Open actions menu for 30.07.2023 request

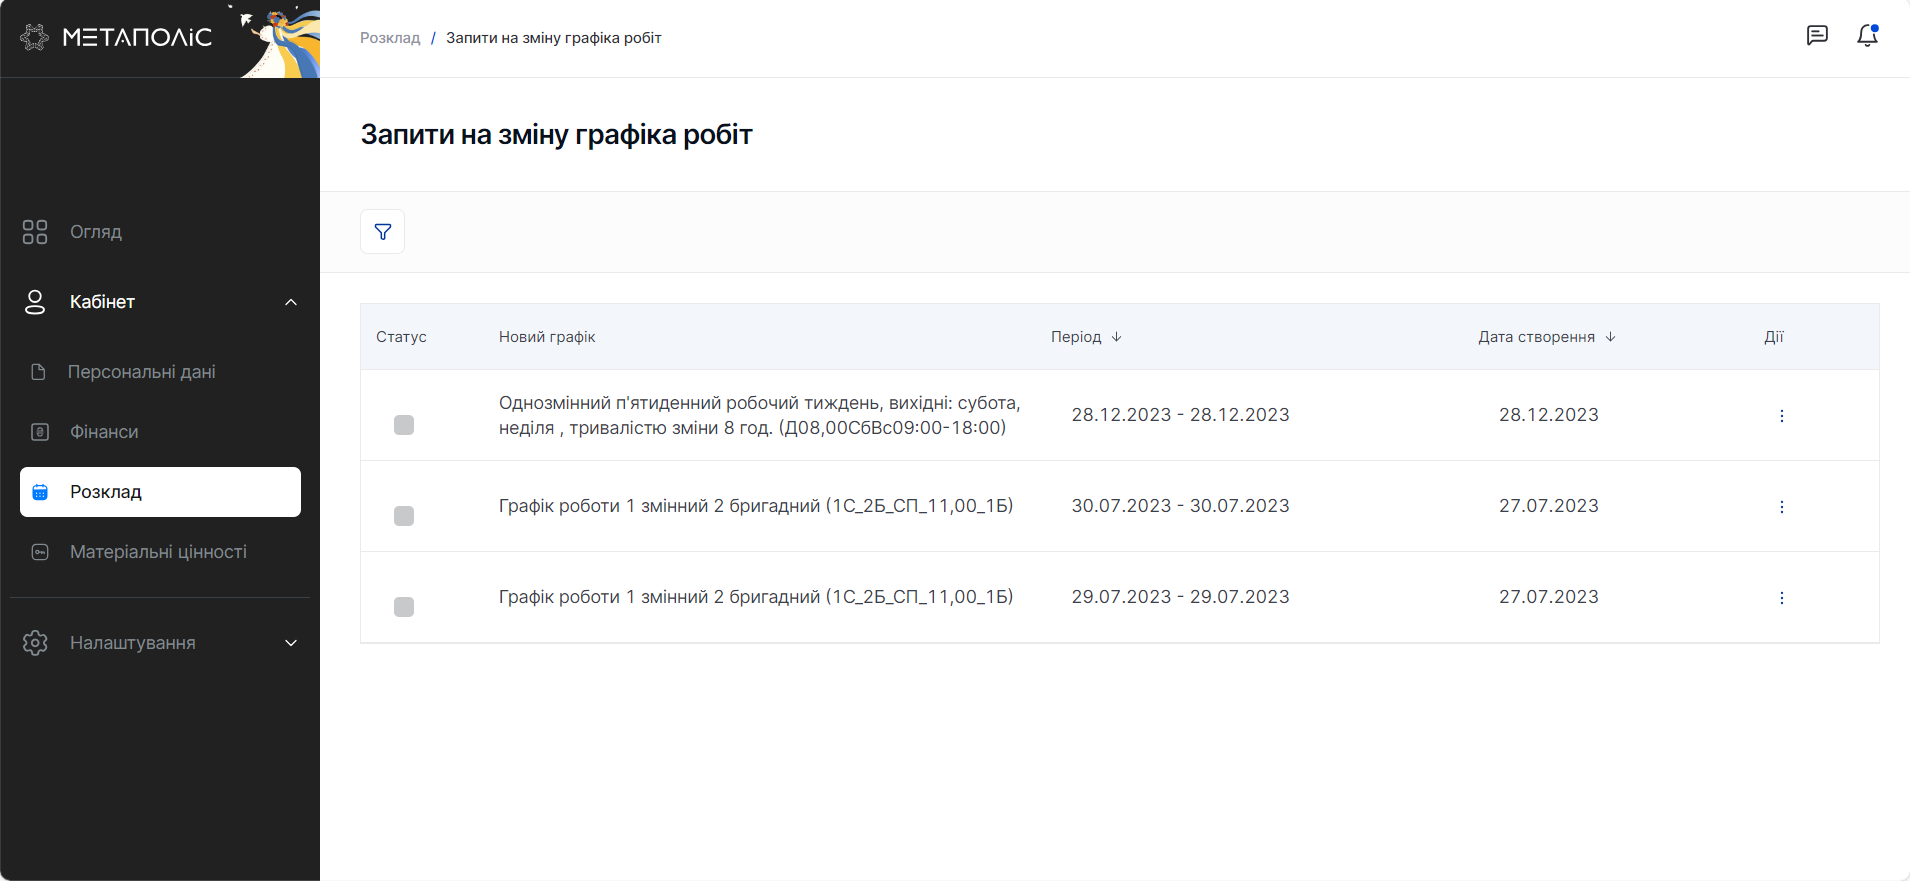click(x=1781, y=507)
